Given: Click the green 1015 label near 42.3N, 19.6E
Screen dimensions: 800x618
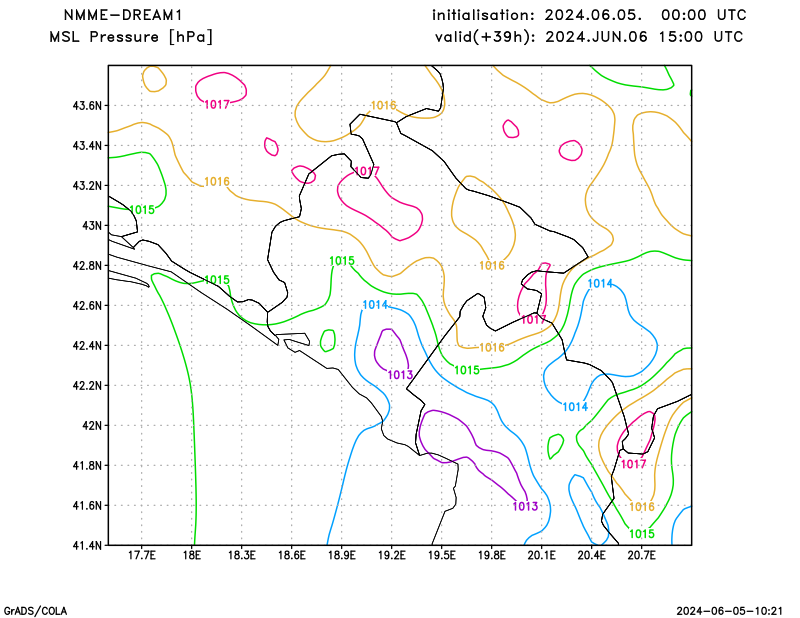Looking at the screenshot, I should [467, 370].
